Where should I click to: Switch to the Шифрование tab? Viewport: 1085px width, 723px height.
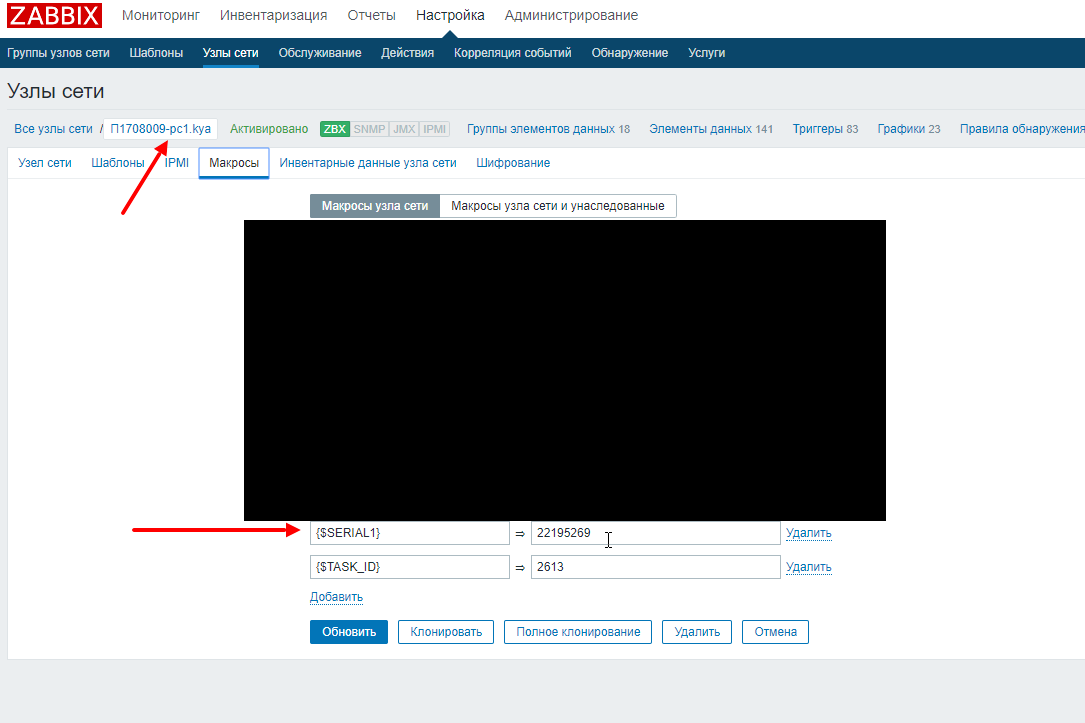coord(513,163)
